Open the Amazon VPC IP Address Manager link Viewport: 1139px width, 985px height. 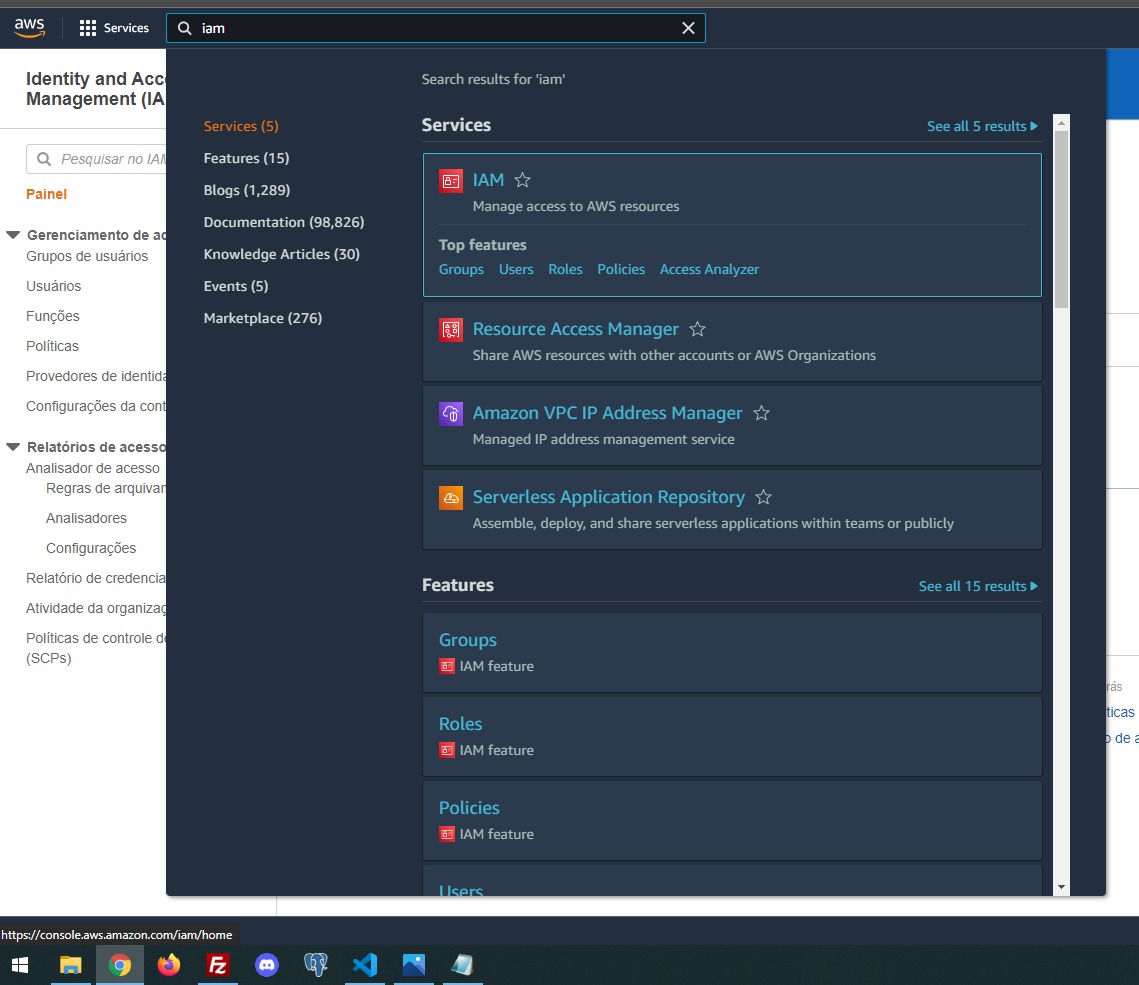pyautogui.click(x=607, y=413)
